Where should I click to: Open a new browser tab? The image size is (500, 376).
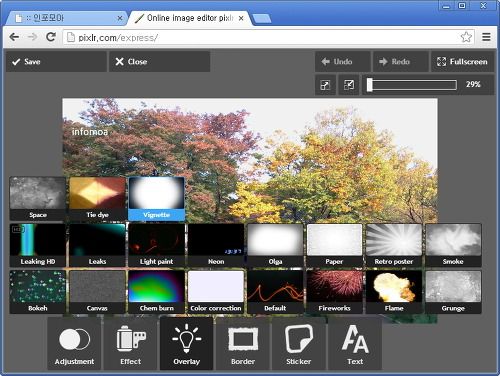coord(262,19)
